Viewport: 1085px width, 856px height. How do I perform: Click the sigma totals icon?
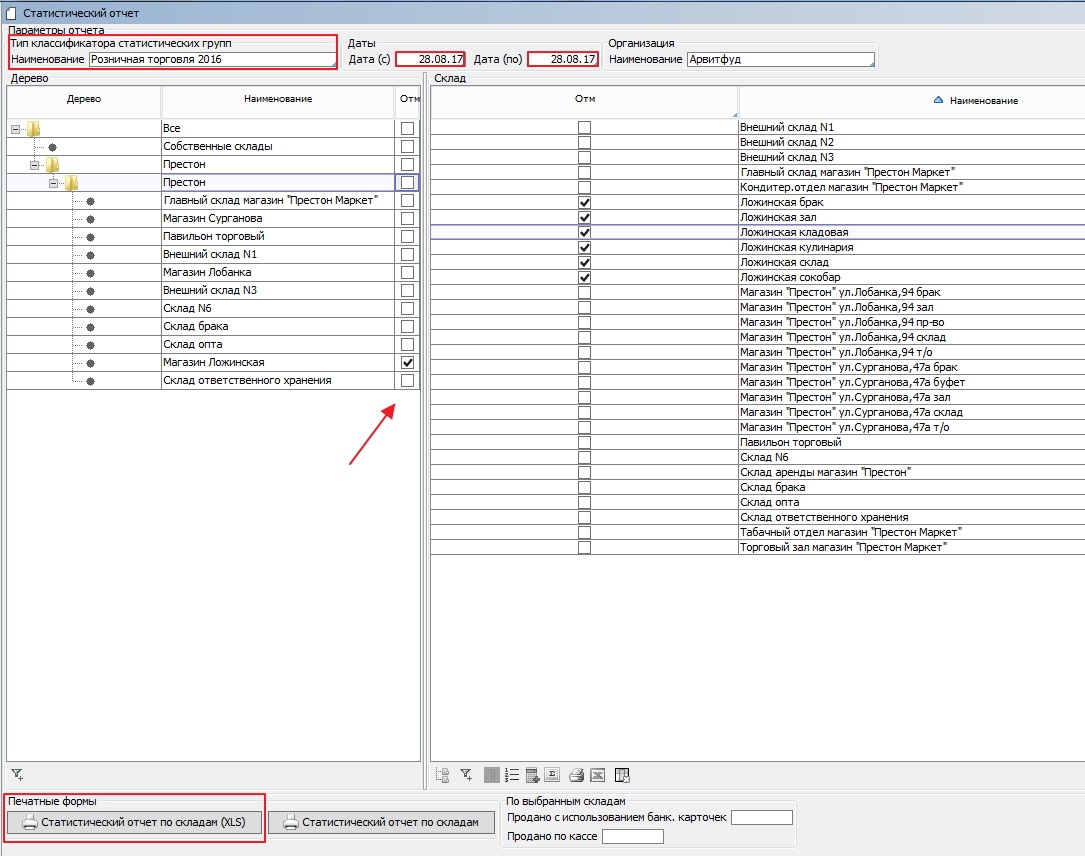pyautogui.click(x=553, y=775)
